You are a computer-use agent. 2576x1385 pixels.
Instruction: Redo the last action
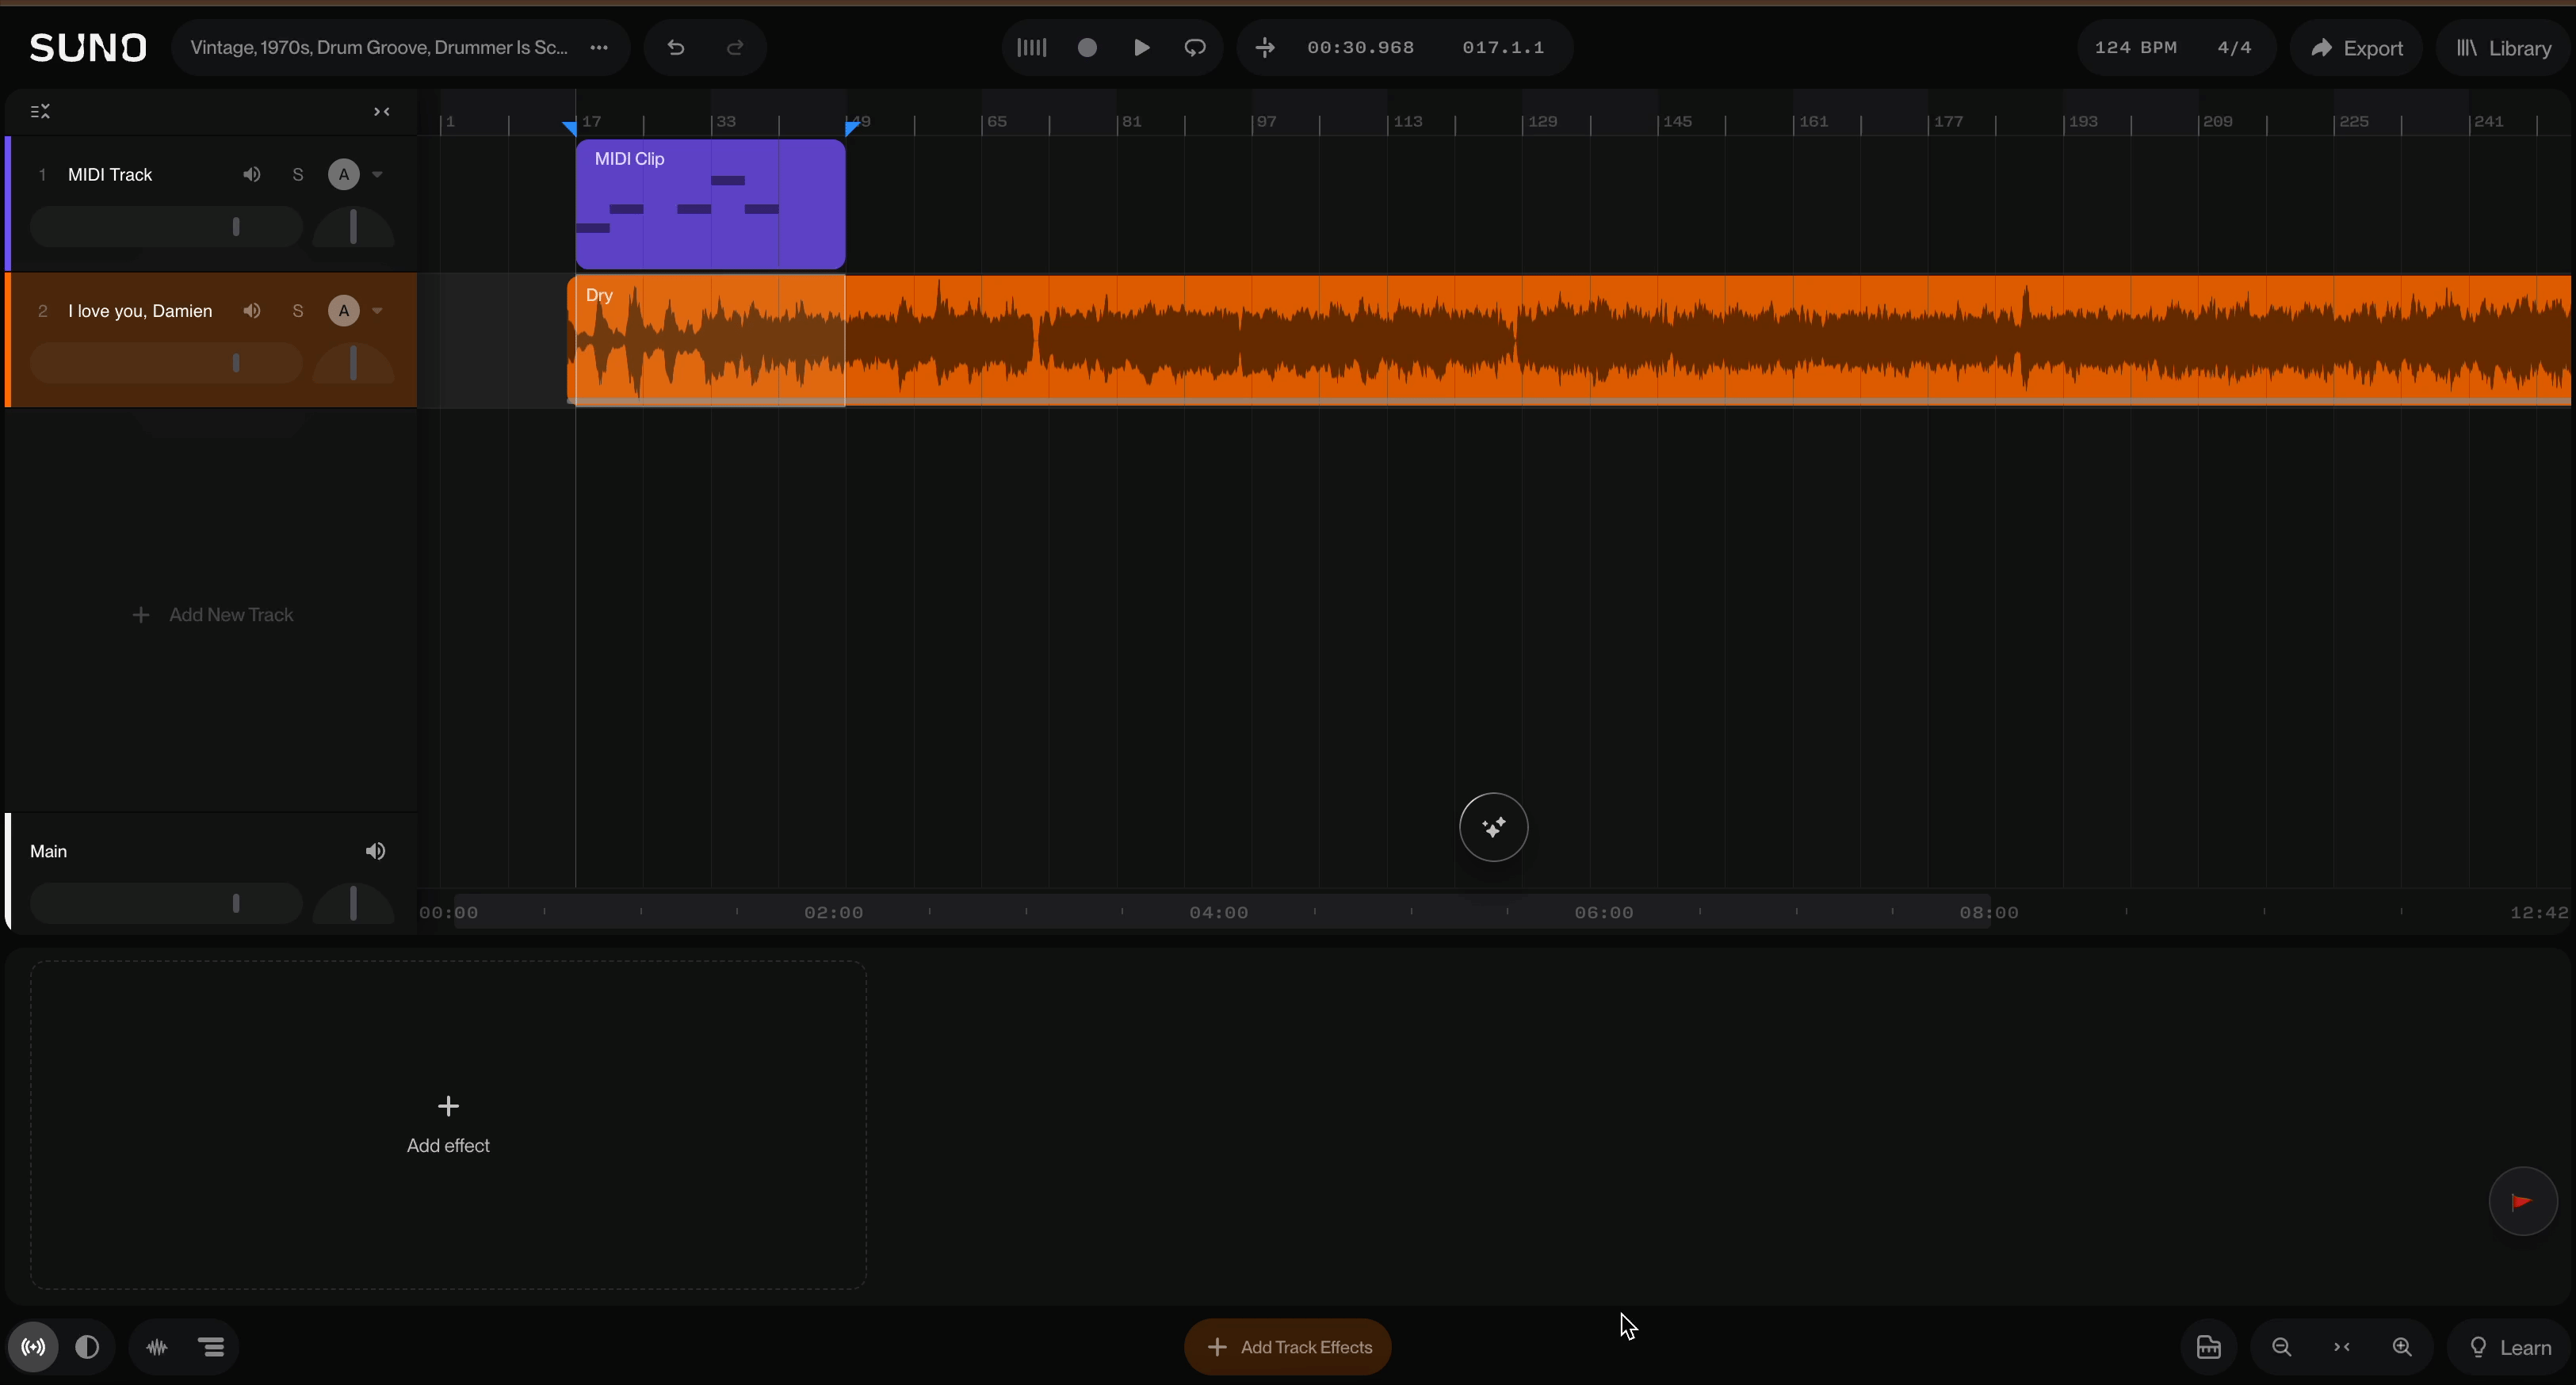[x=735, y=47]
